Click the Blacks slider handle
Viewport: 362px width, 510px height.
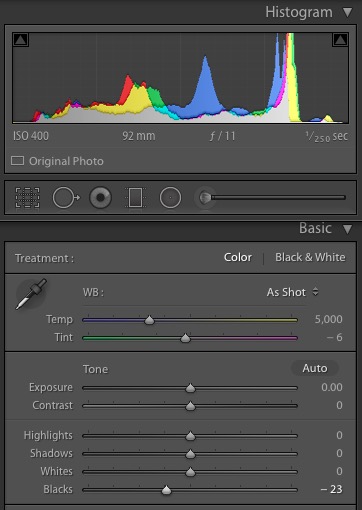tap(166, 490)
